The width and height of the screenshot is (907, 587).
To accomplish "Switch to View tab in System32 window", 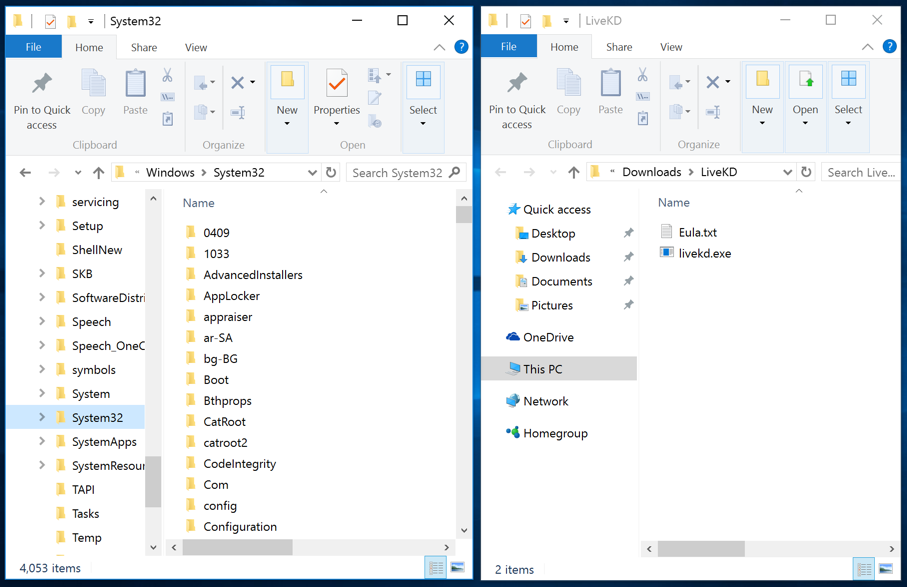I will click(196, 47).
